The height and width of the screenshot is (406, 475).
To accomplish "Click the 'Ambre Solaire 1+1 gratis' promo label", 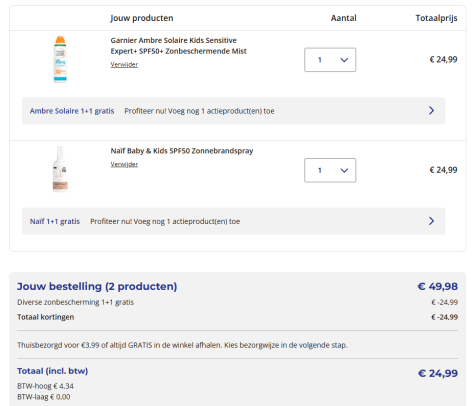I will 72,111.
